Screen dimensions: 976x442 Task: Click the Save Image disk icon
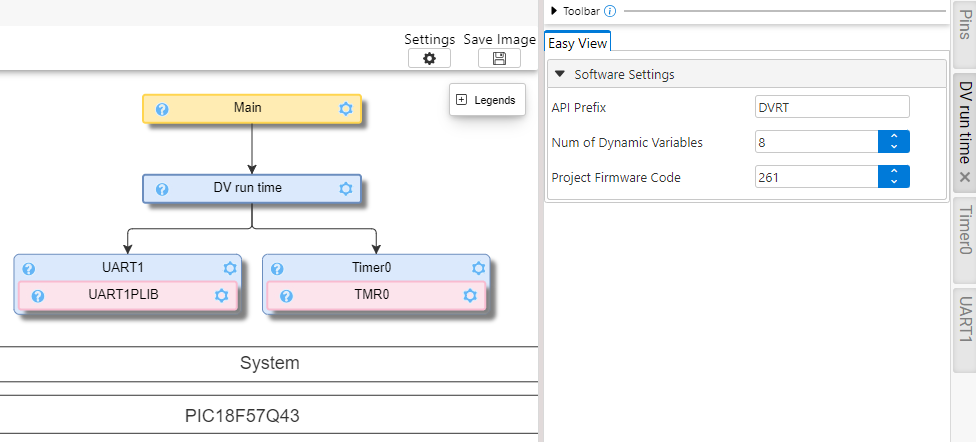499,59
